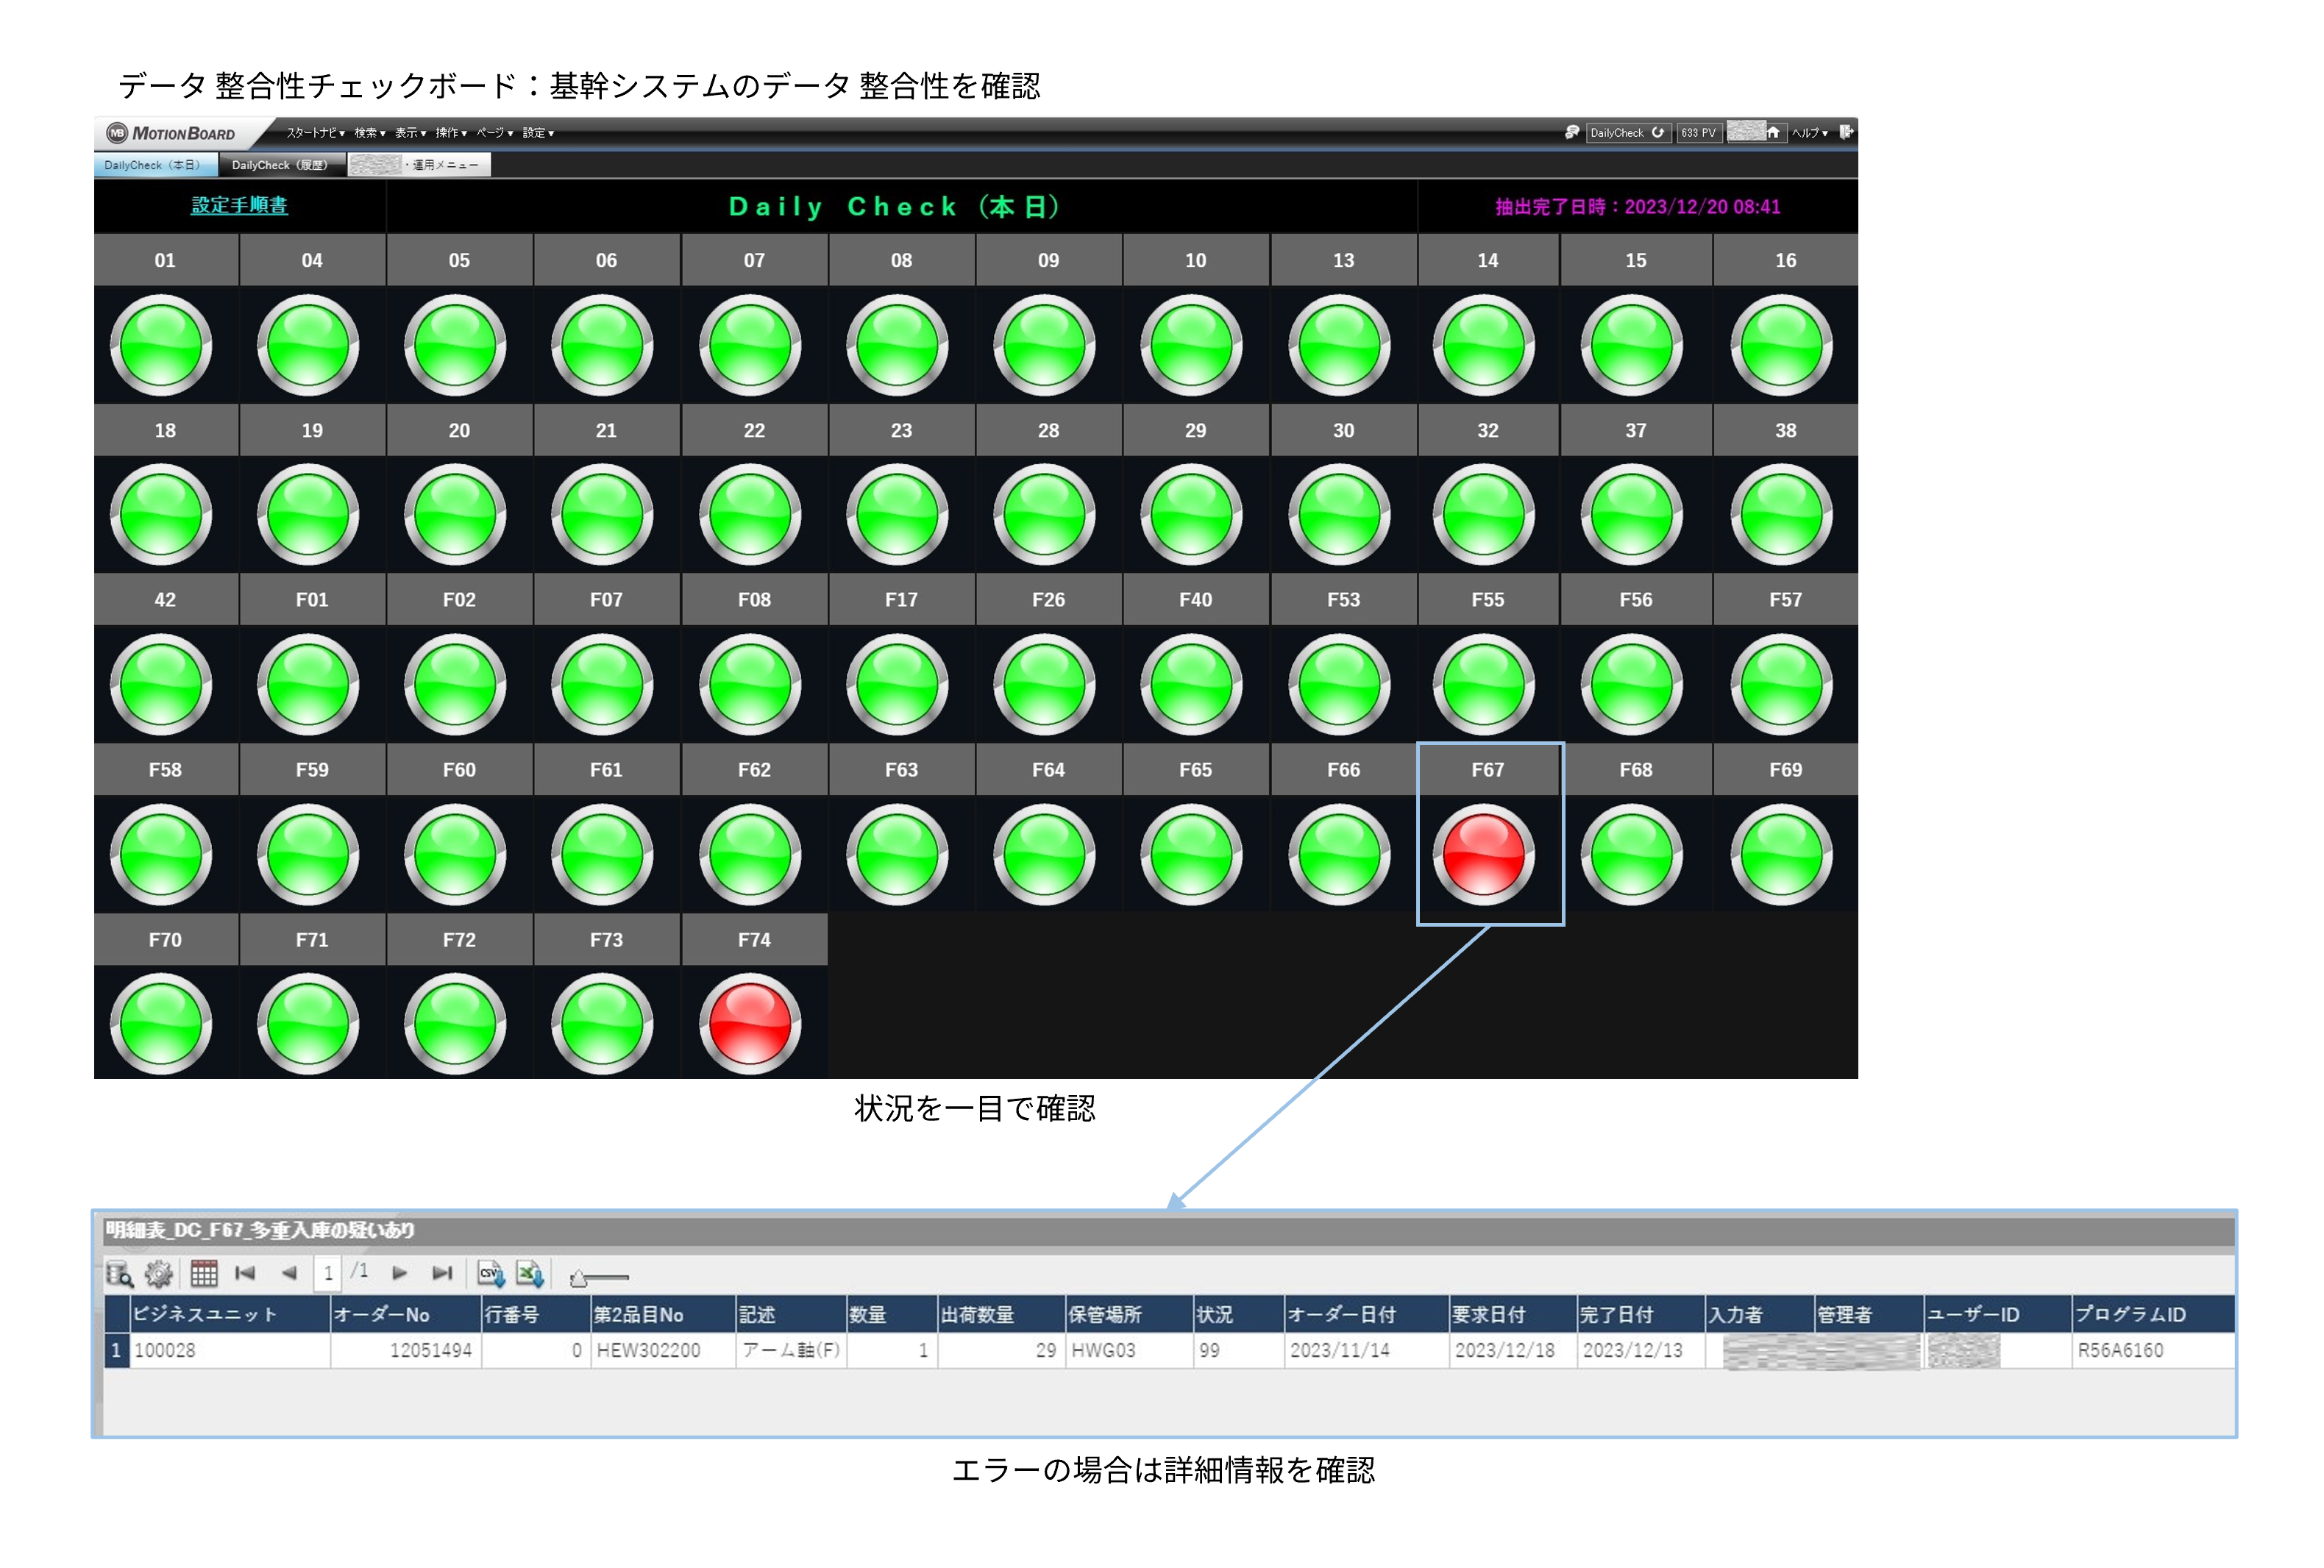
Task: Open the 操作 dropdown menu
Action: (451, 132)
